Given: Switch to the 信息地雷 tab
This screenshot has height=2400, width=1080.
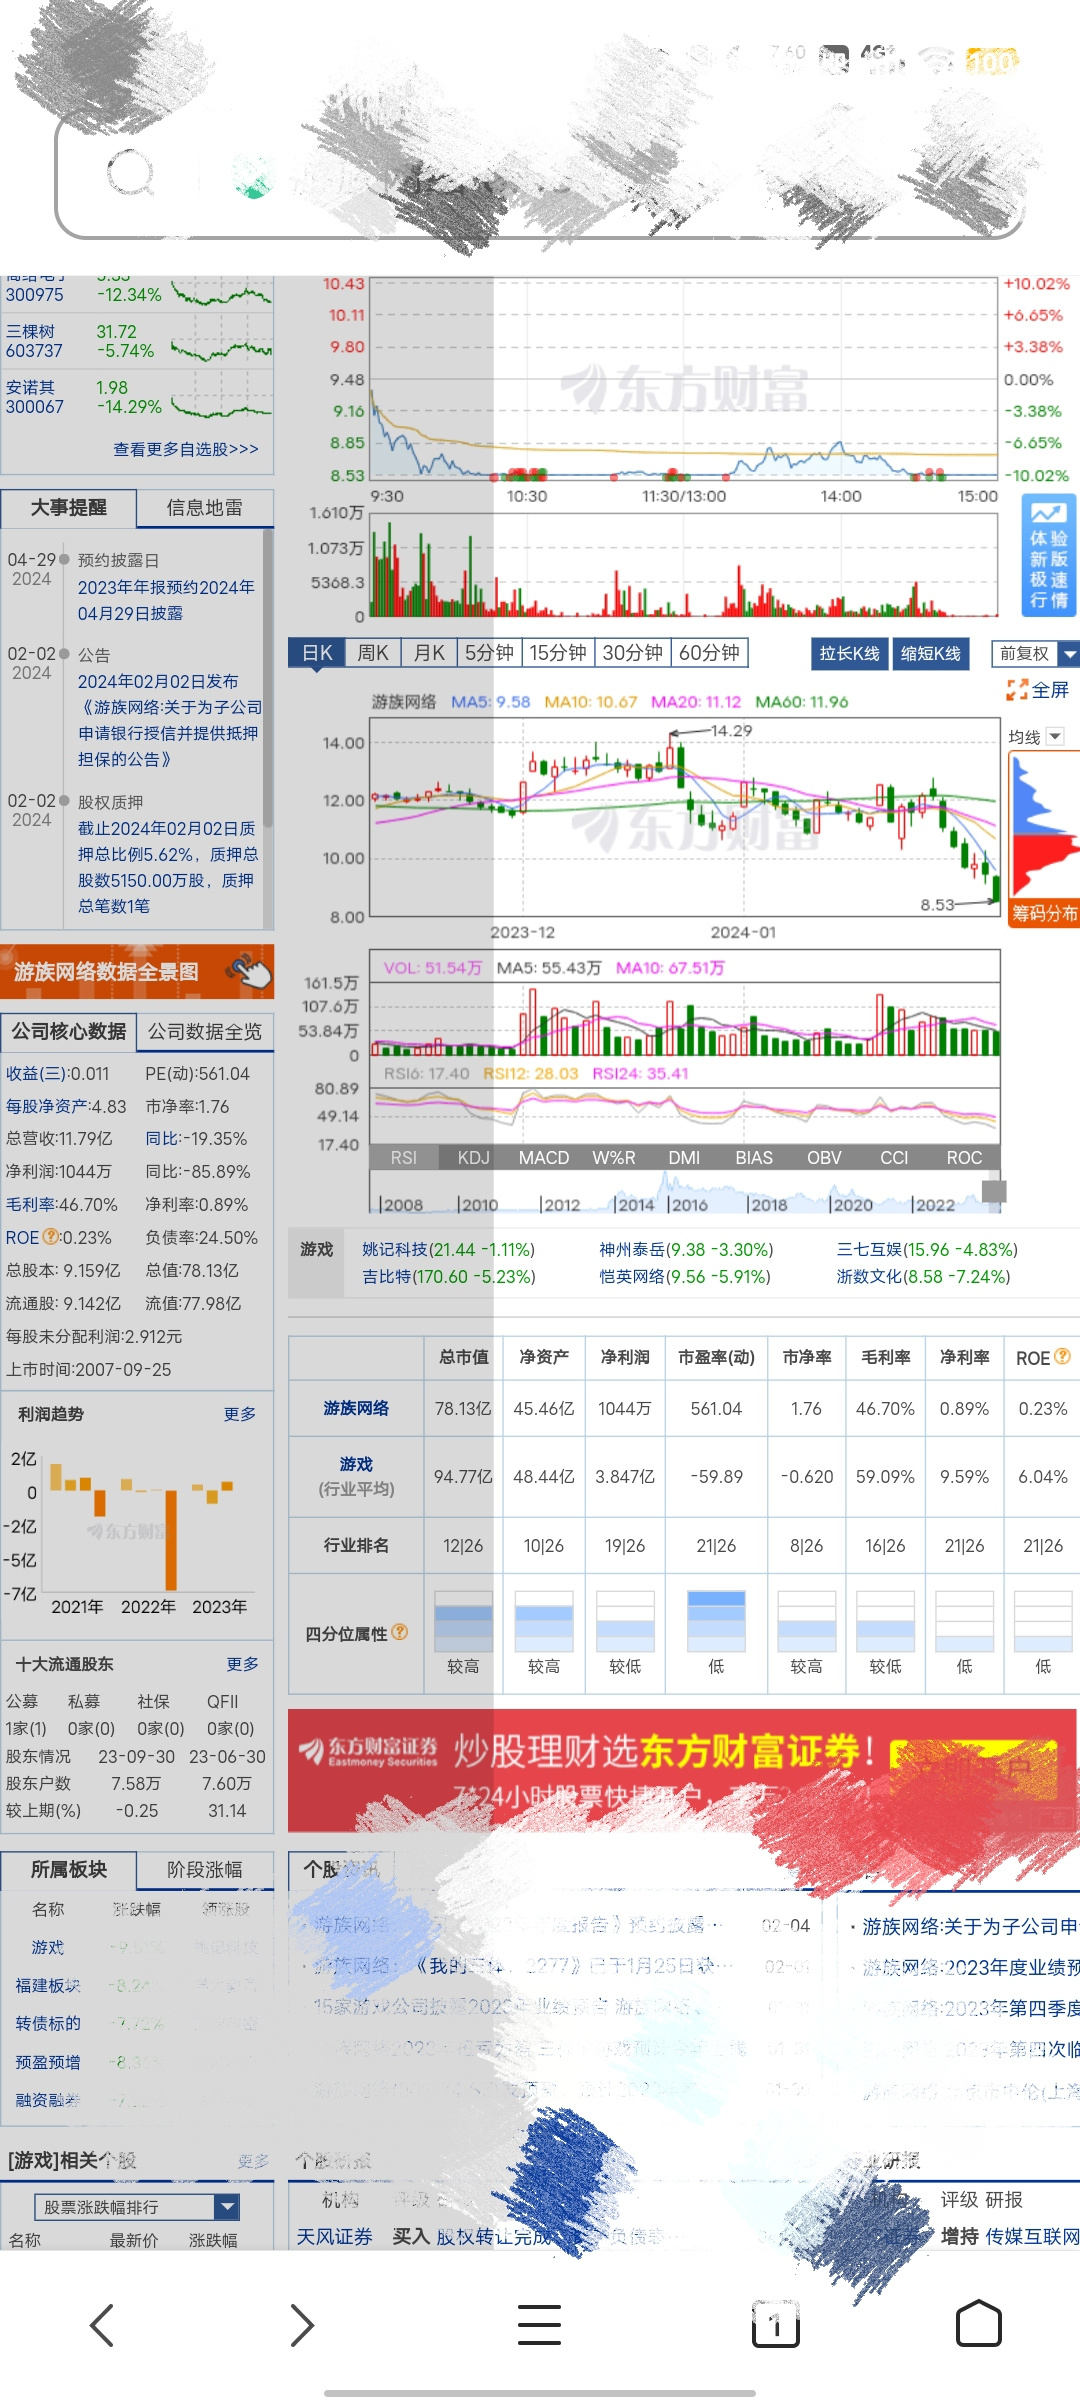Looking at the screenshot, I should [205, 507].
